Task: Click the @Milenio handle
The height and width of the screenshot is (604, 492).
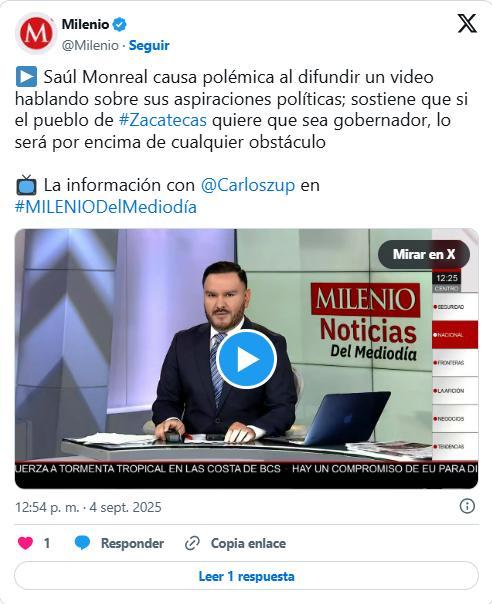Action: (90, 45)
